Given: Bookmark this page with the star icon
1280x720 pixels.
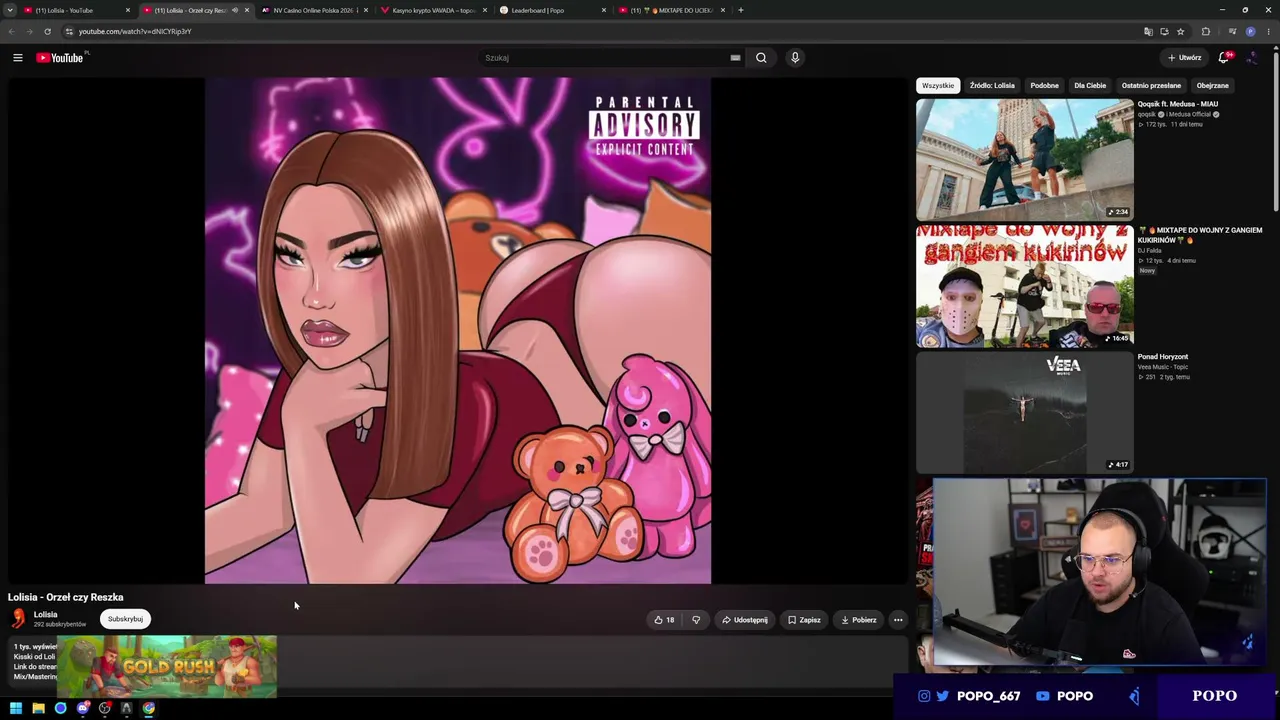Looking at the screenshot, I should [1181, 31].
